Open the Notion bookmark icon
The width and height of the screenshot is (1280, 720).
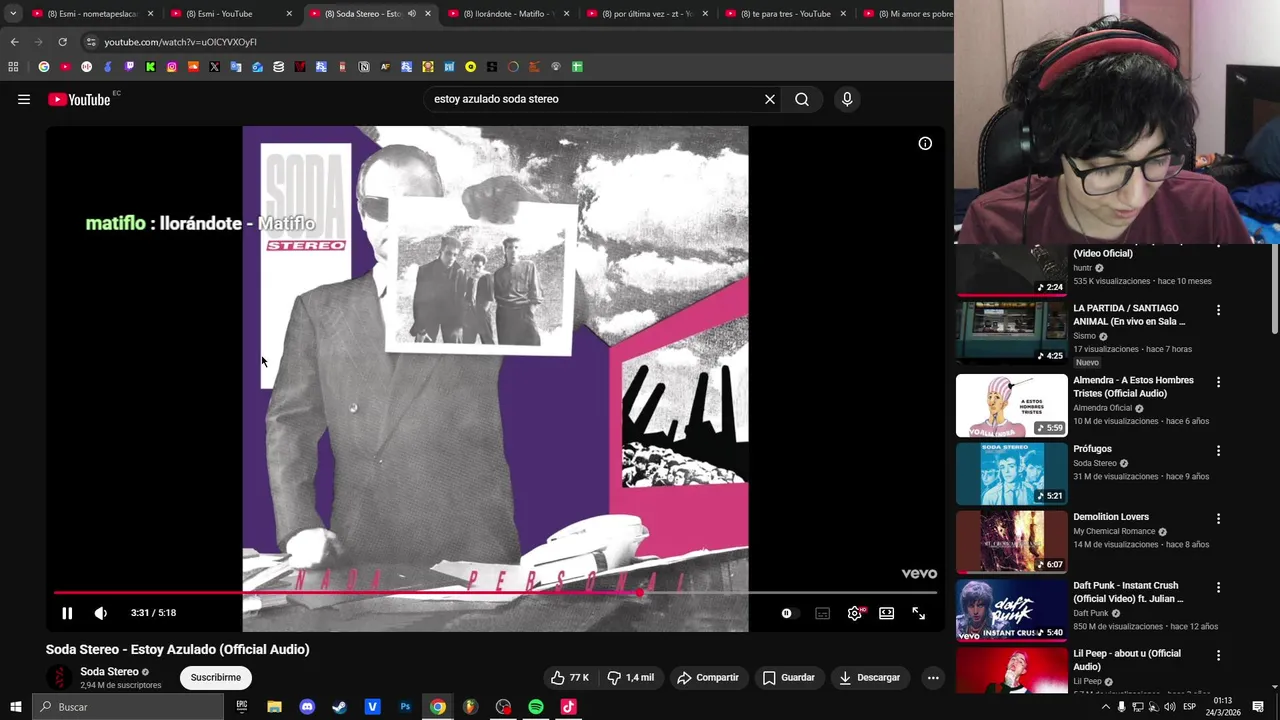[364, 67]
